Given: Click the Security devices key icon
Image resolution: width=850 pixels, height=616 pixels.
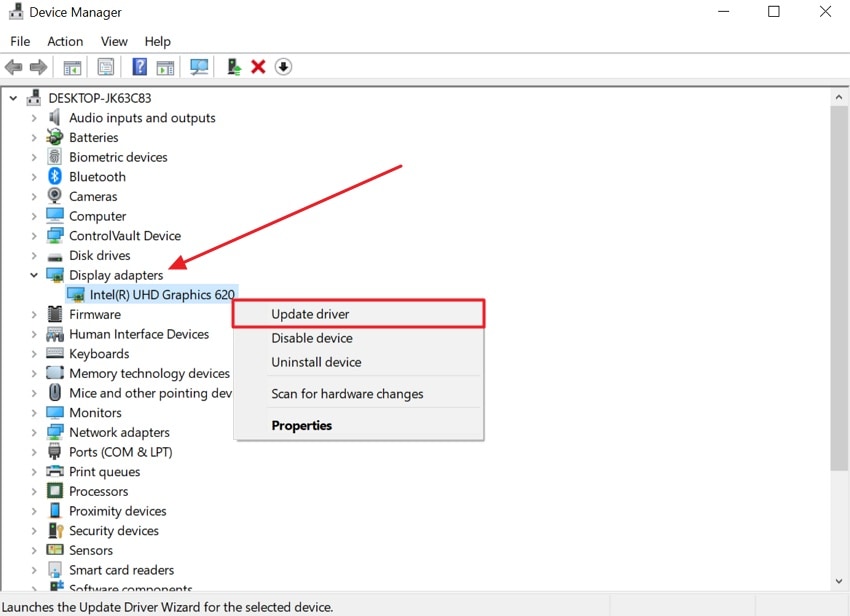Looking at the screenshot, I should (x=55, y=530).
